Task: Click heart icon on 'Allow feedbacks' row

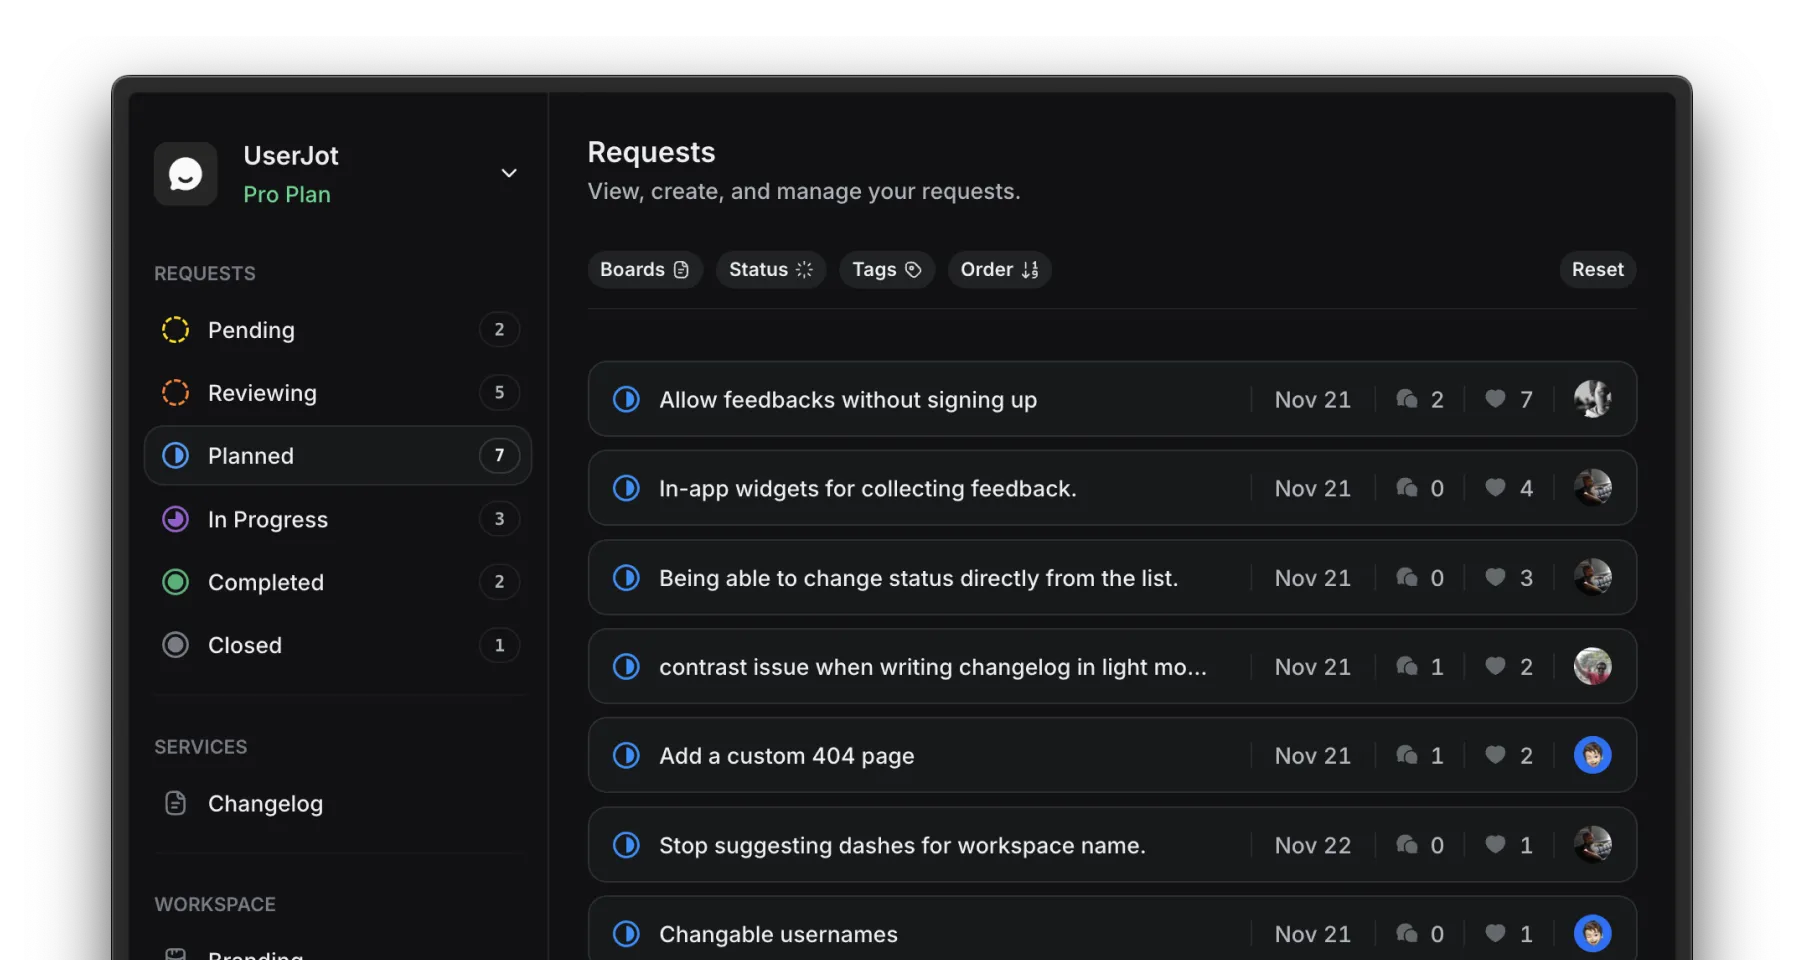Action: 1496,399
